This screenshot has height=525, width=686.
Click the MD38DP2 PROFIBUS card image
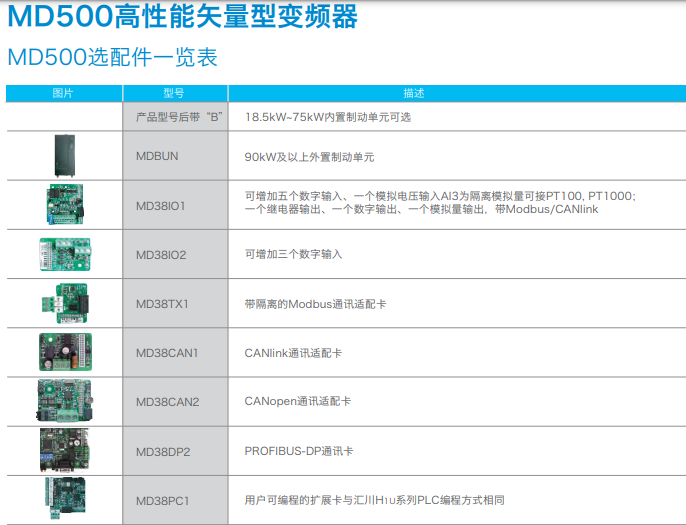pos(64,450)
